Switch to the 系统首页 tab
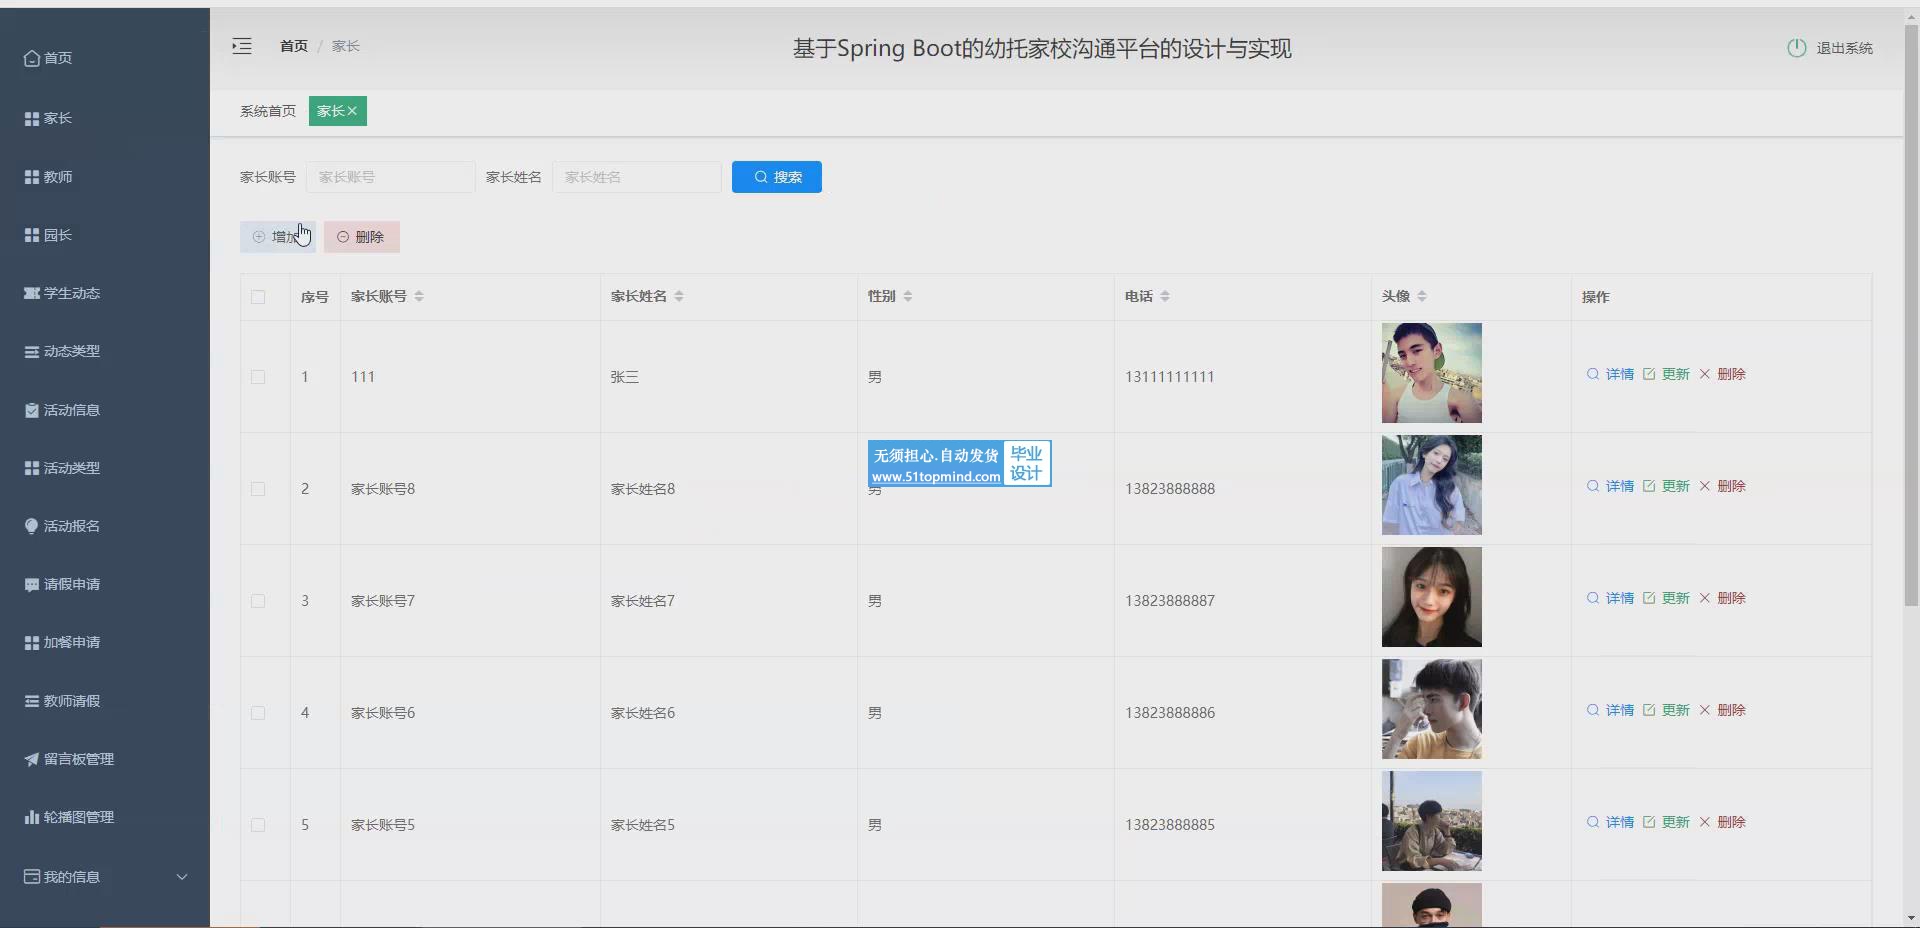The height and width of the screenshot is (928, 1920). tap(268, 111)
